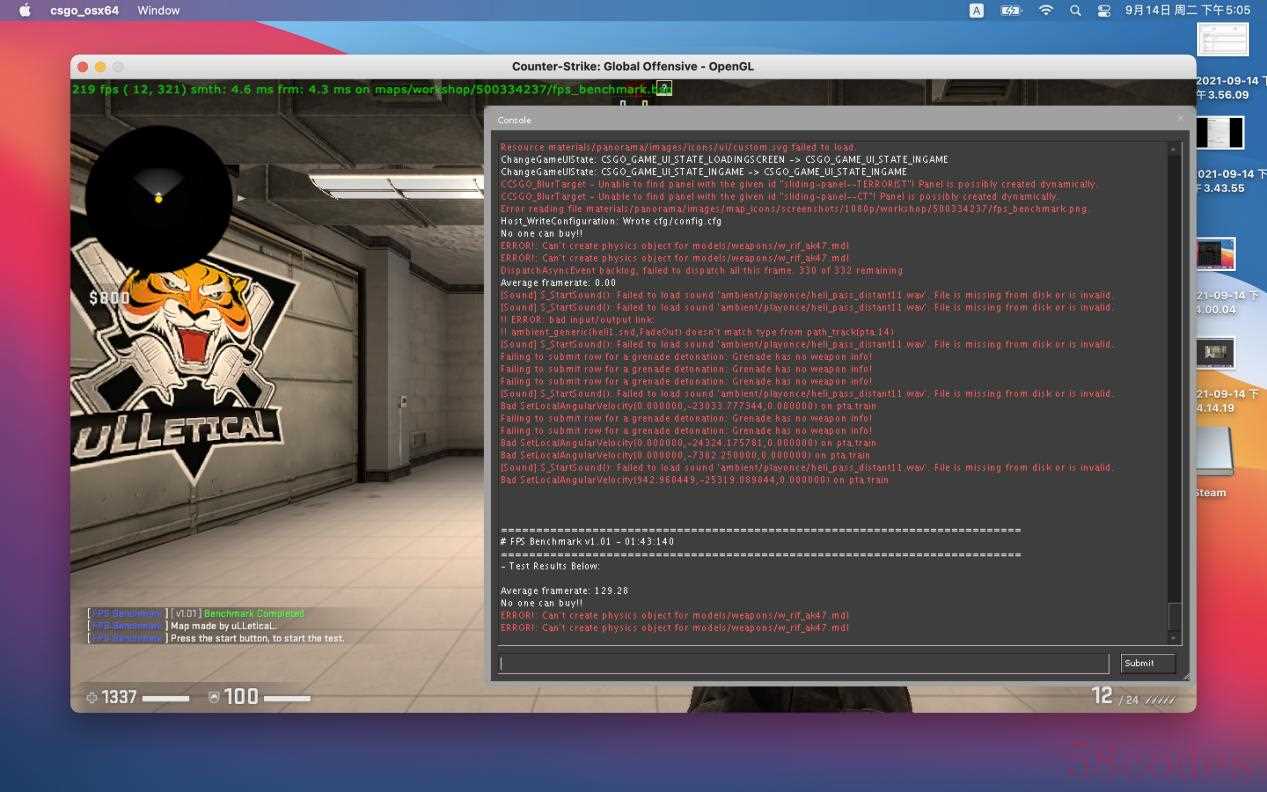Click the input source A icon

976,10
